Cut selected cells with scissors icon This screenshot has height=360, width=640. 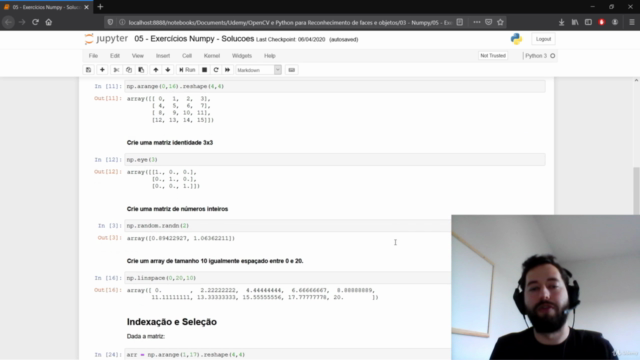(x=116, y=70)
